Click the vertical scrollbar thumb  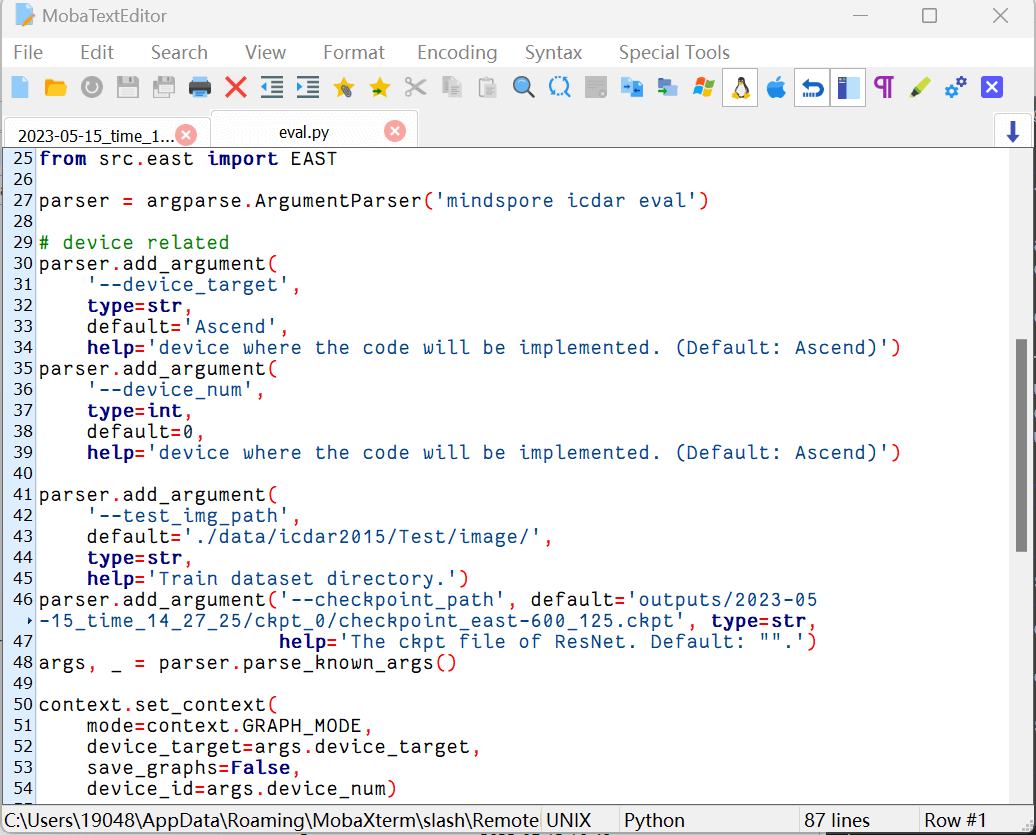click(1021, 445)
